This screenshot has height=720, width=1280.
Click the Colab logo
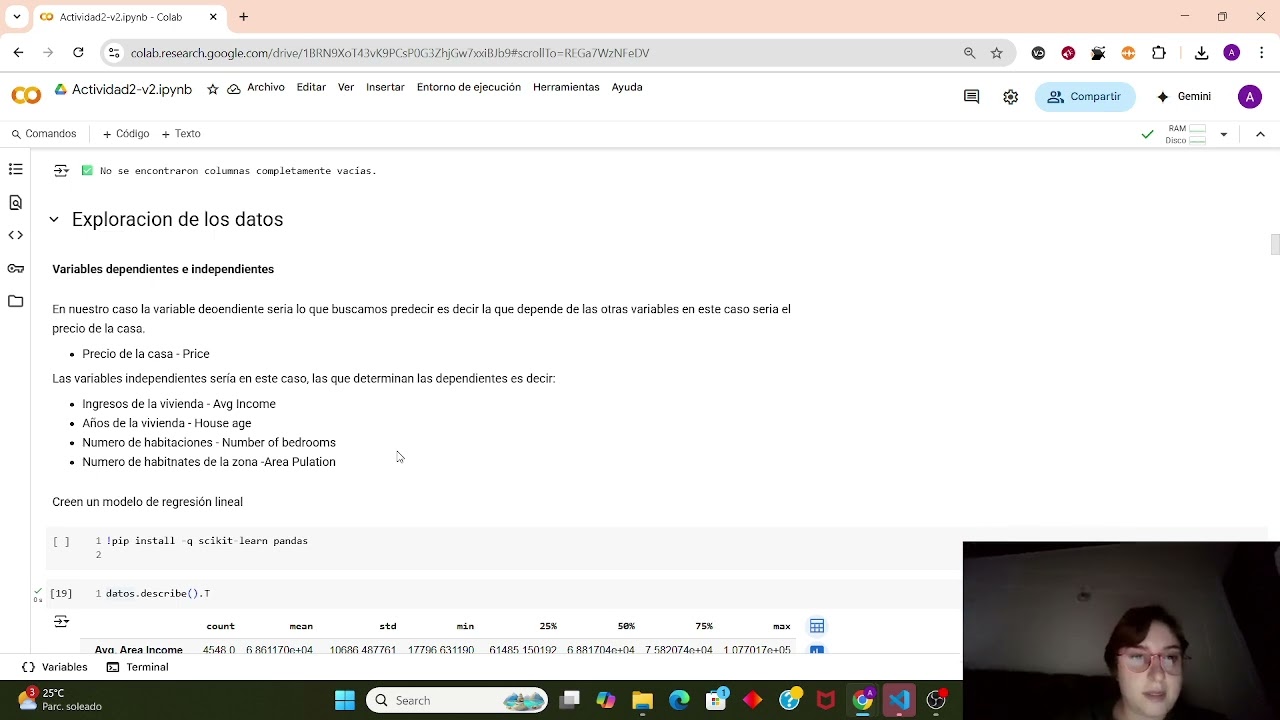26,96
